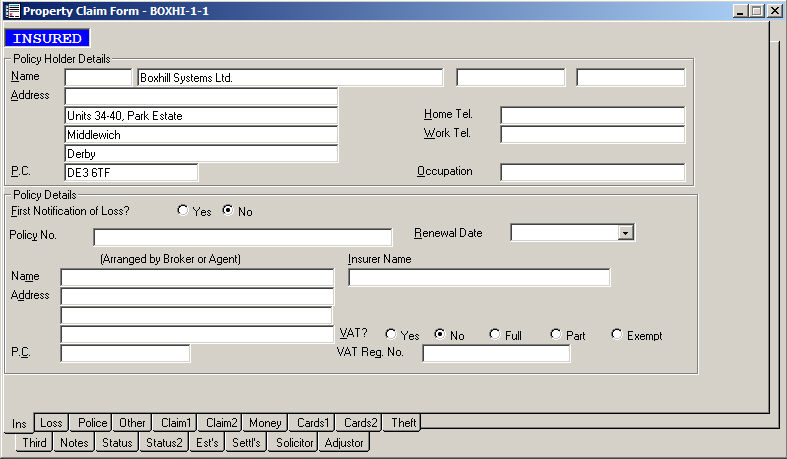Image resolution: width=787 pixels, height=459 pixels.
Task: Pick the Part VAT radio button
Action: click(x=556, y=335)
